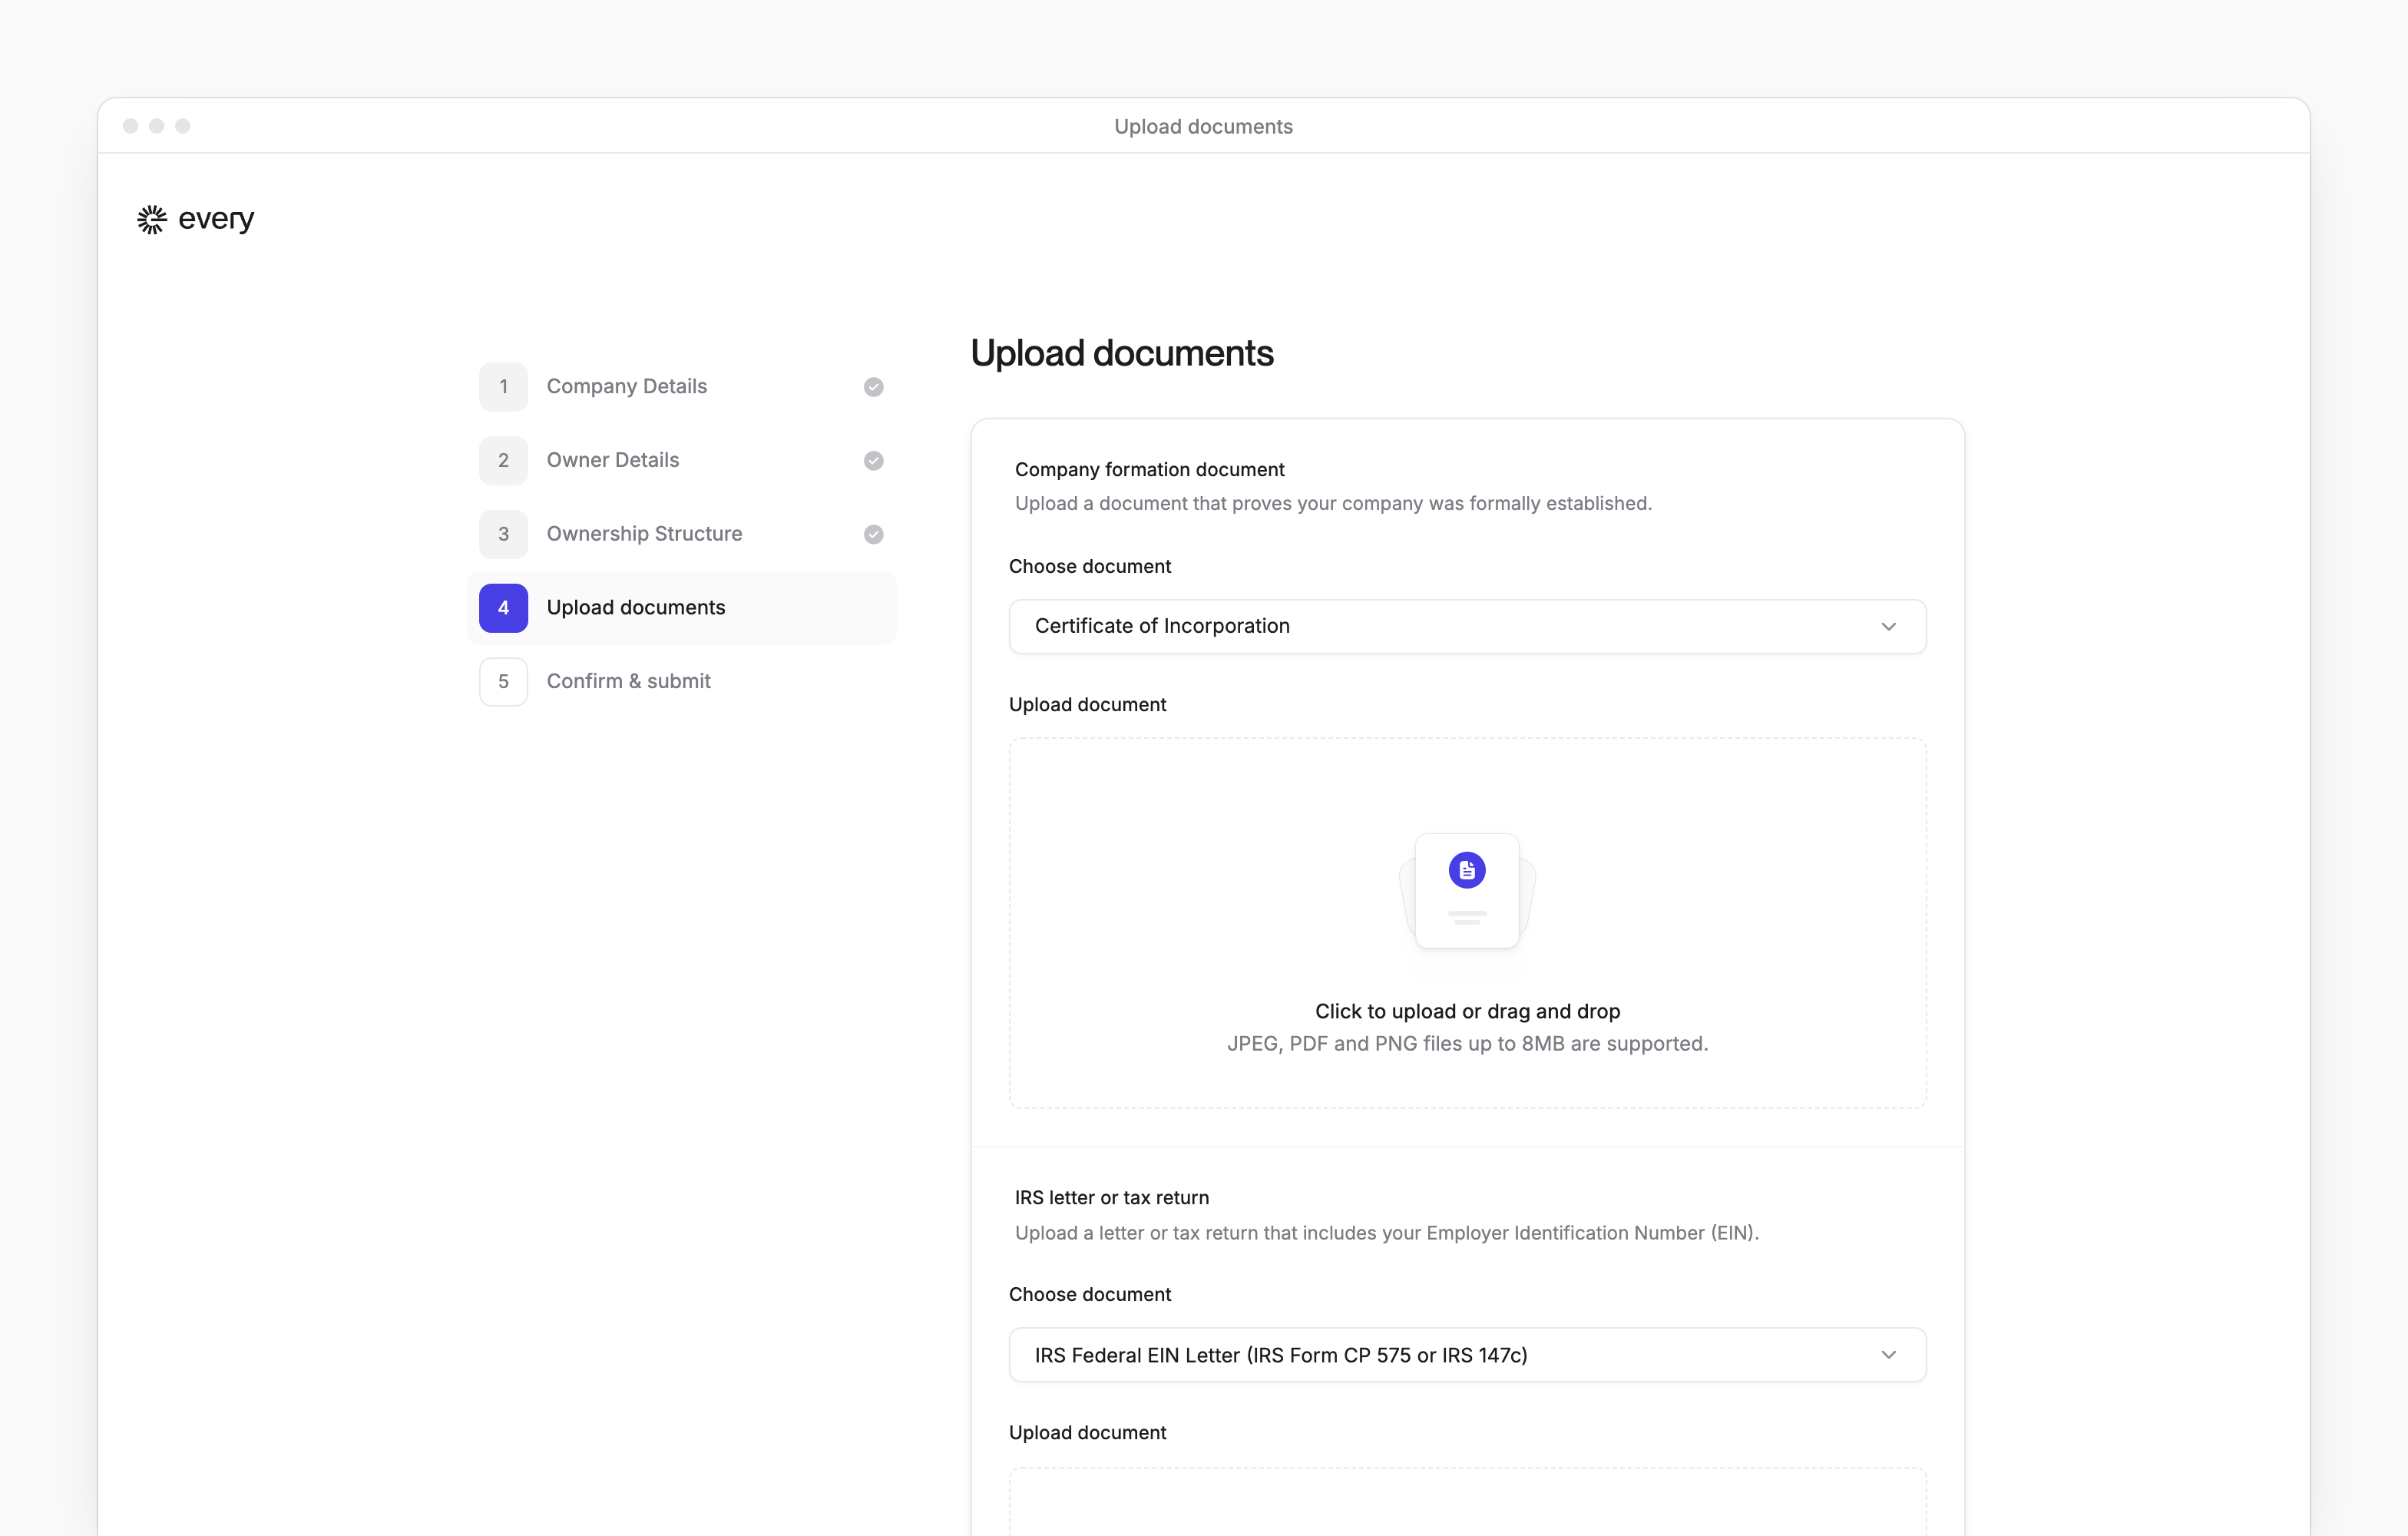This screenshot has height=1536, width=2408.
Task: Click 'Upload document' label under IRS dropdown
Action: pos(1087,1433)
